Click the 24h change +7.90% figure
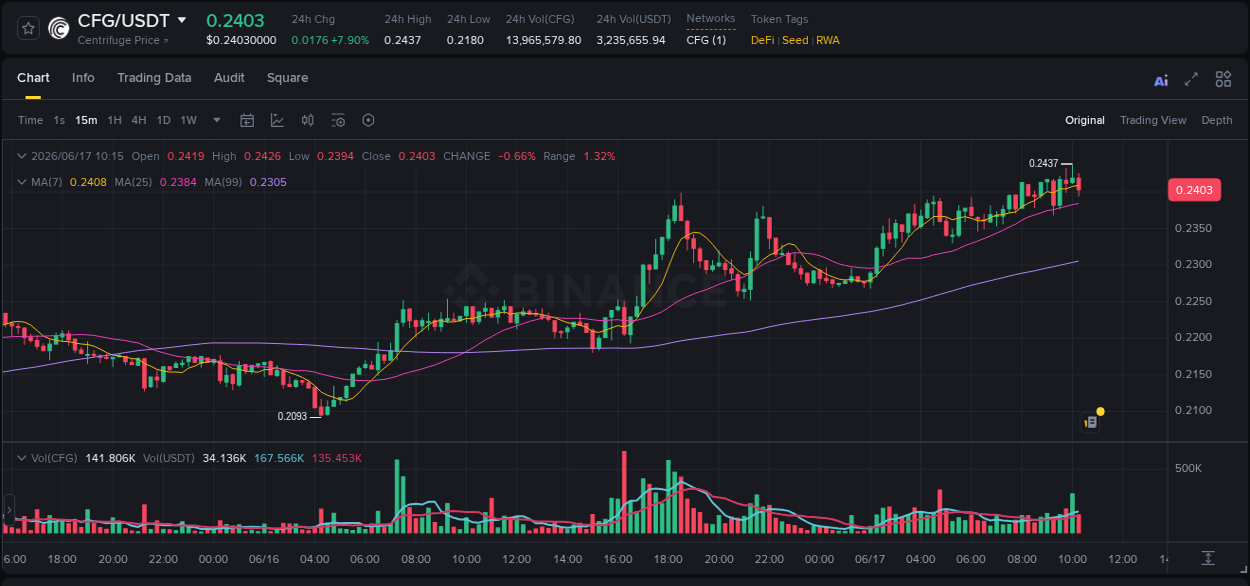 pos(348,40)
